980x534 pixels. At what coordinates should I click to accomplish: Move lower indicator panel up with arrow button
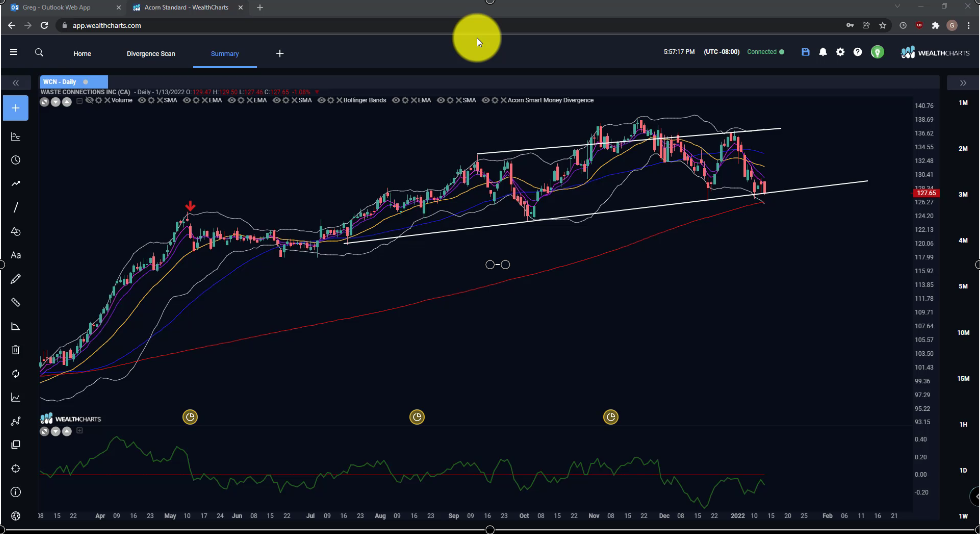click(66, 431)
